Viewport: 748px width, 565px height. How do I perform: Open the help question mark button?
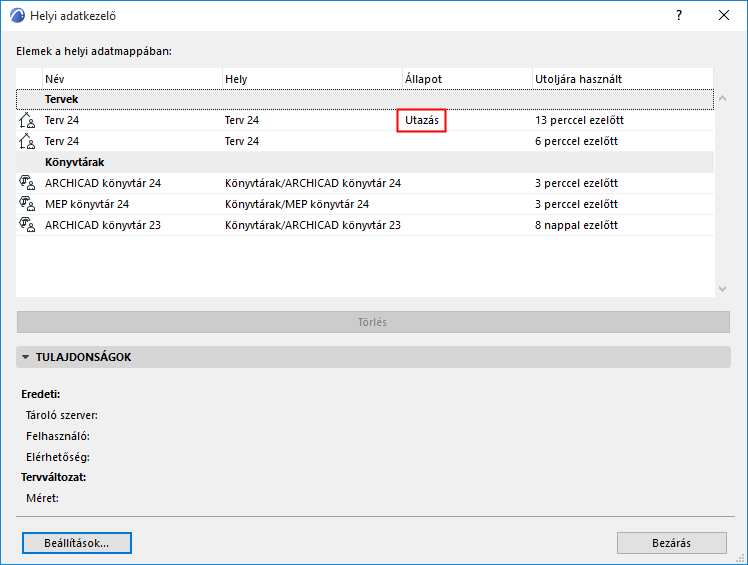click(x=679, y=15)
